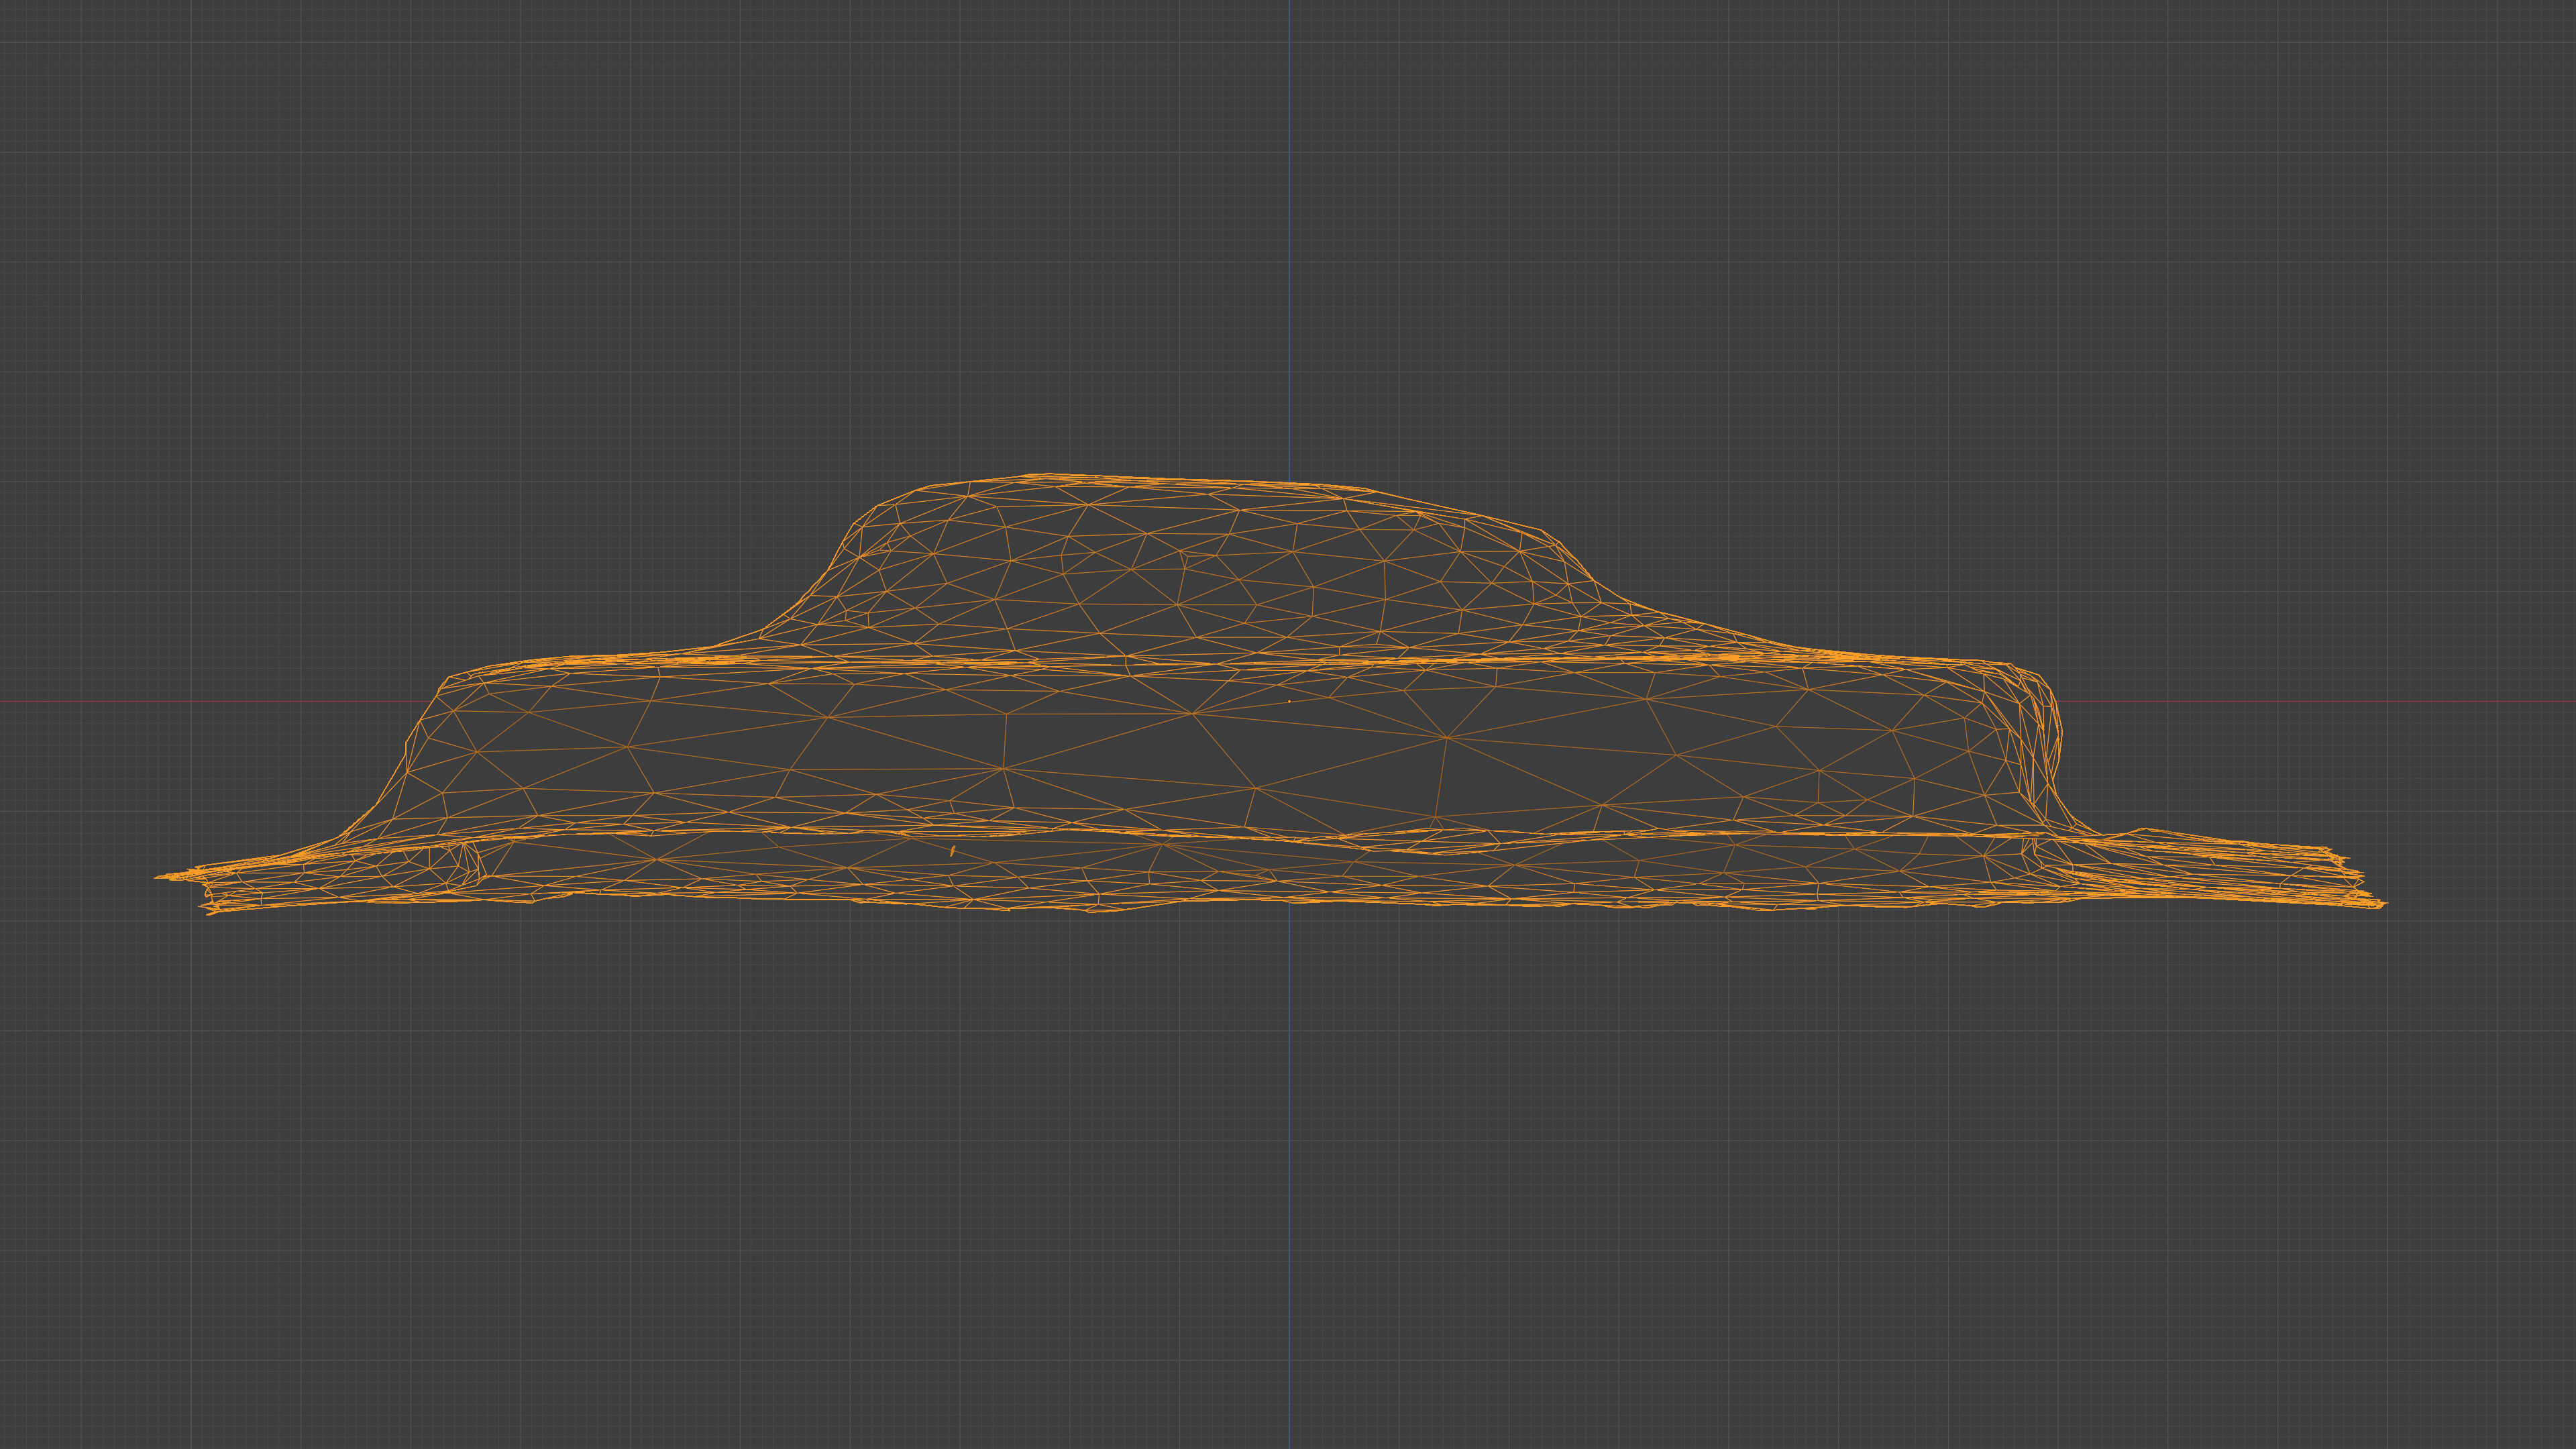Click the orange origin dot at mesh center

(1289, 701)
